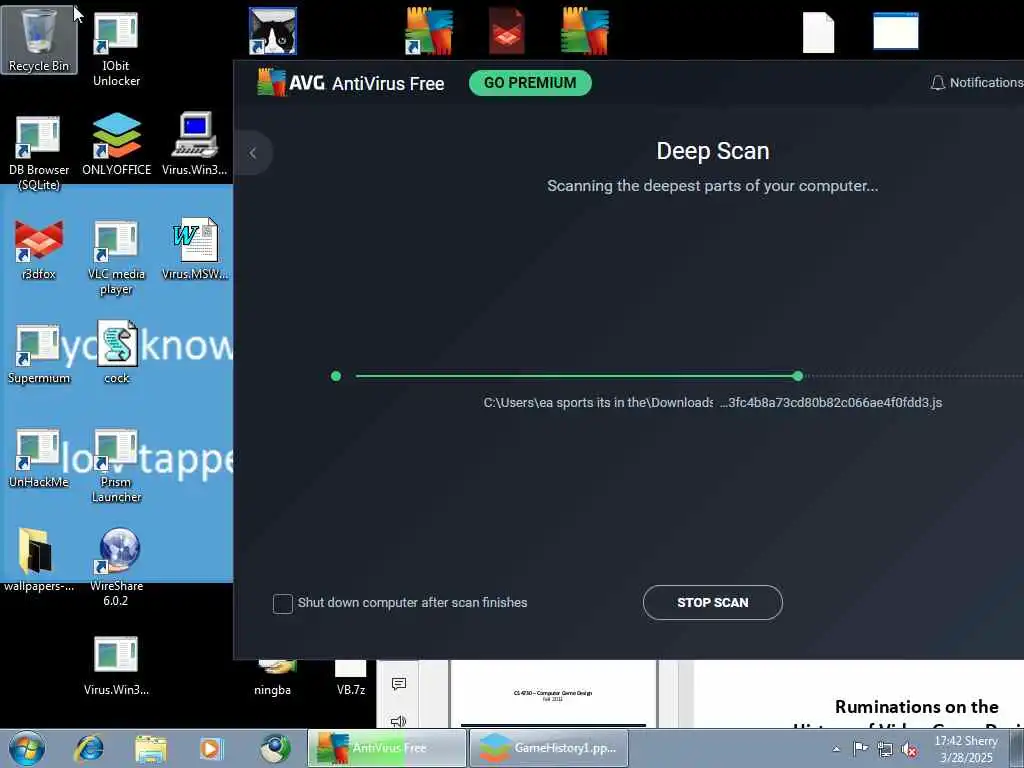Launch WireShare 6.0.2 shortcut
1024x768 pixels.
click(116, 567)
